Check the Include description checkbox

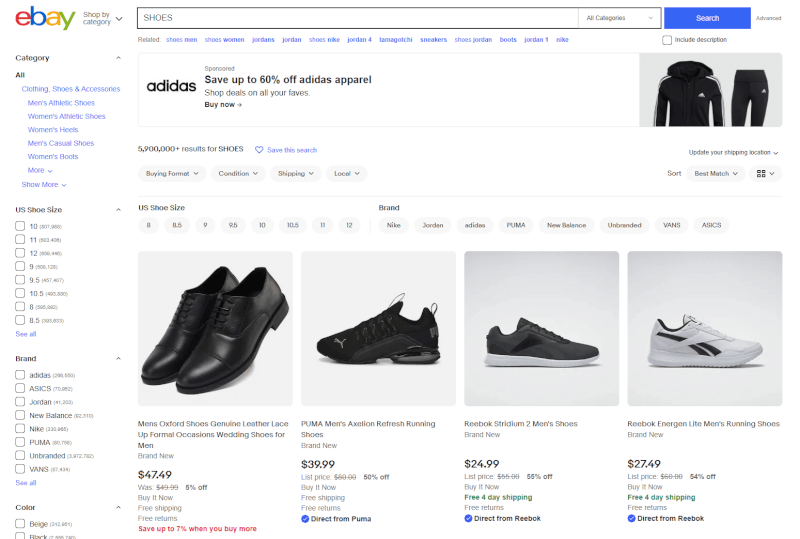click(667, 40)
